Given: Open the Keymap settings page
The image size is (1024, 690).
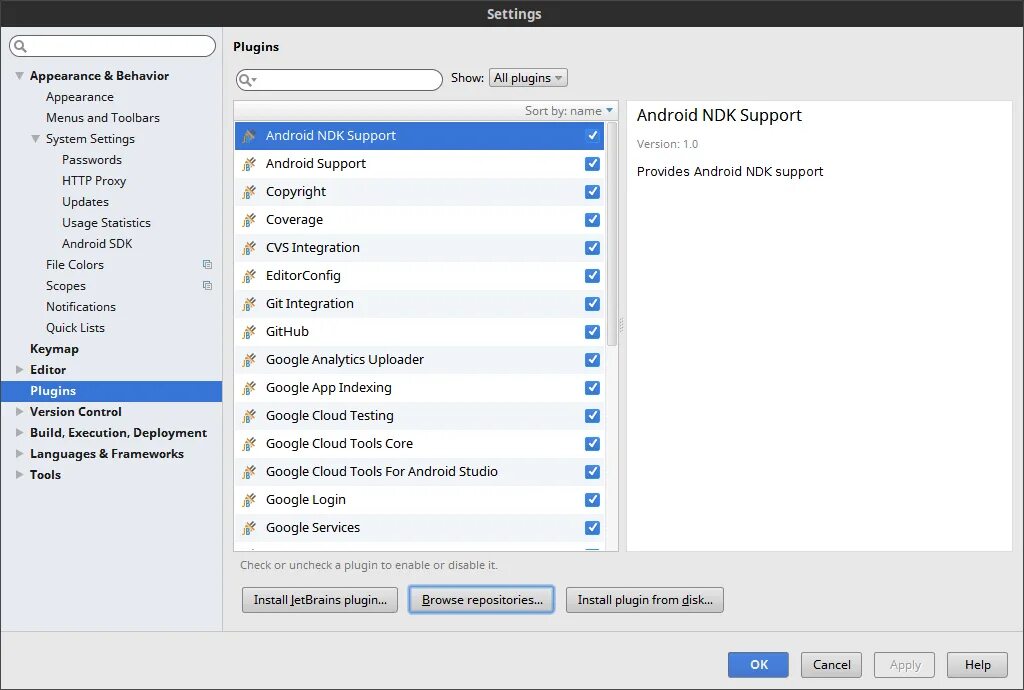Looking at the screenshot, I should tap(54, 349).
